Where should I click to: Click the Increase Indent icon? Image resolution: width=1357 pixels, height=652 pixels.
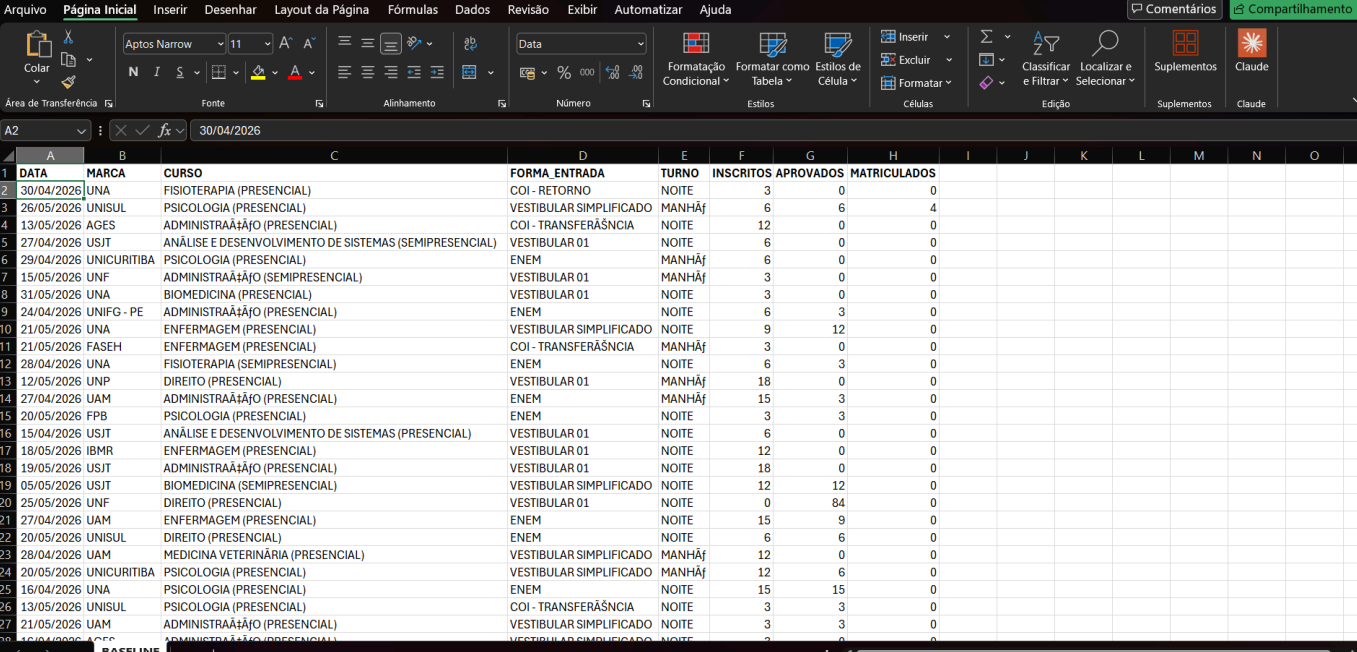[437, 72]
